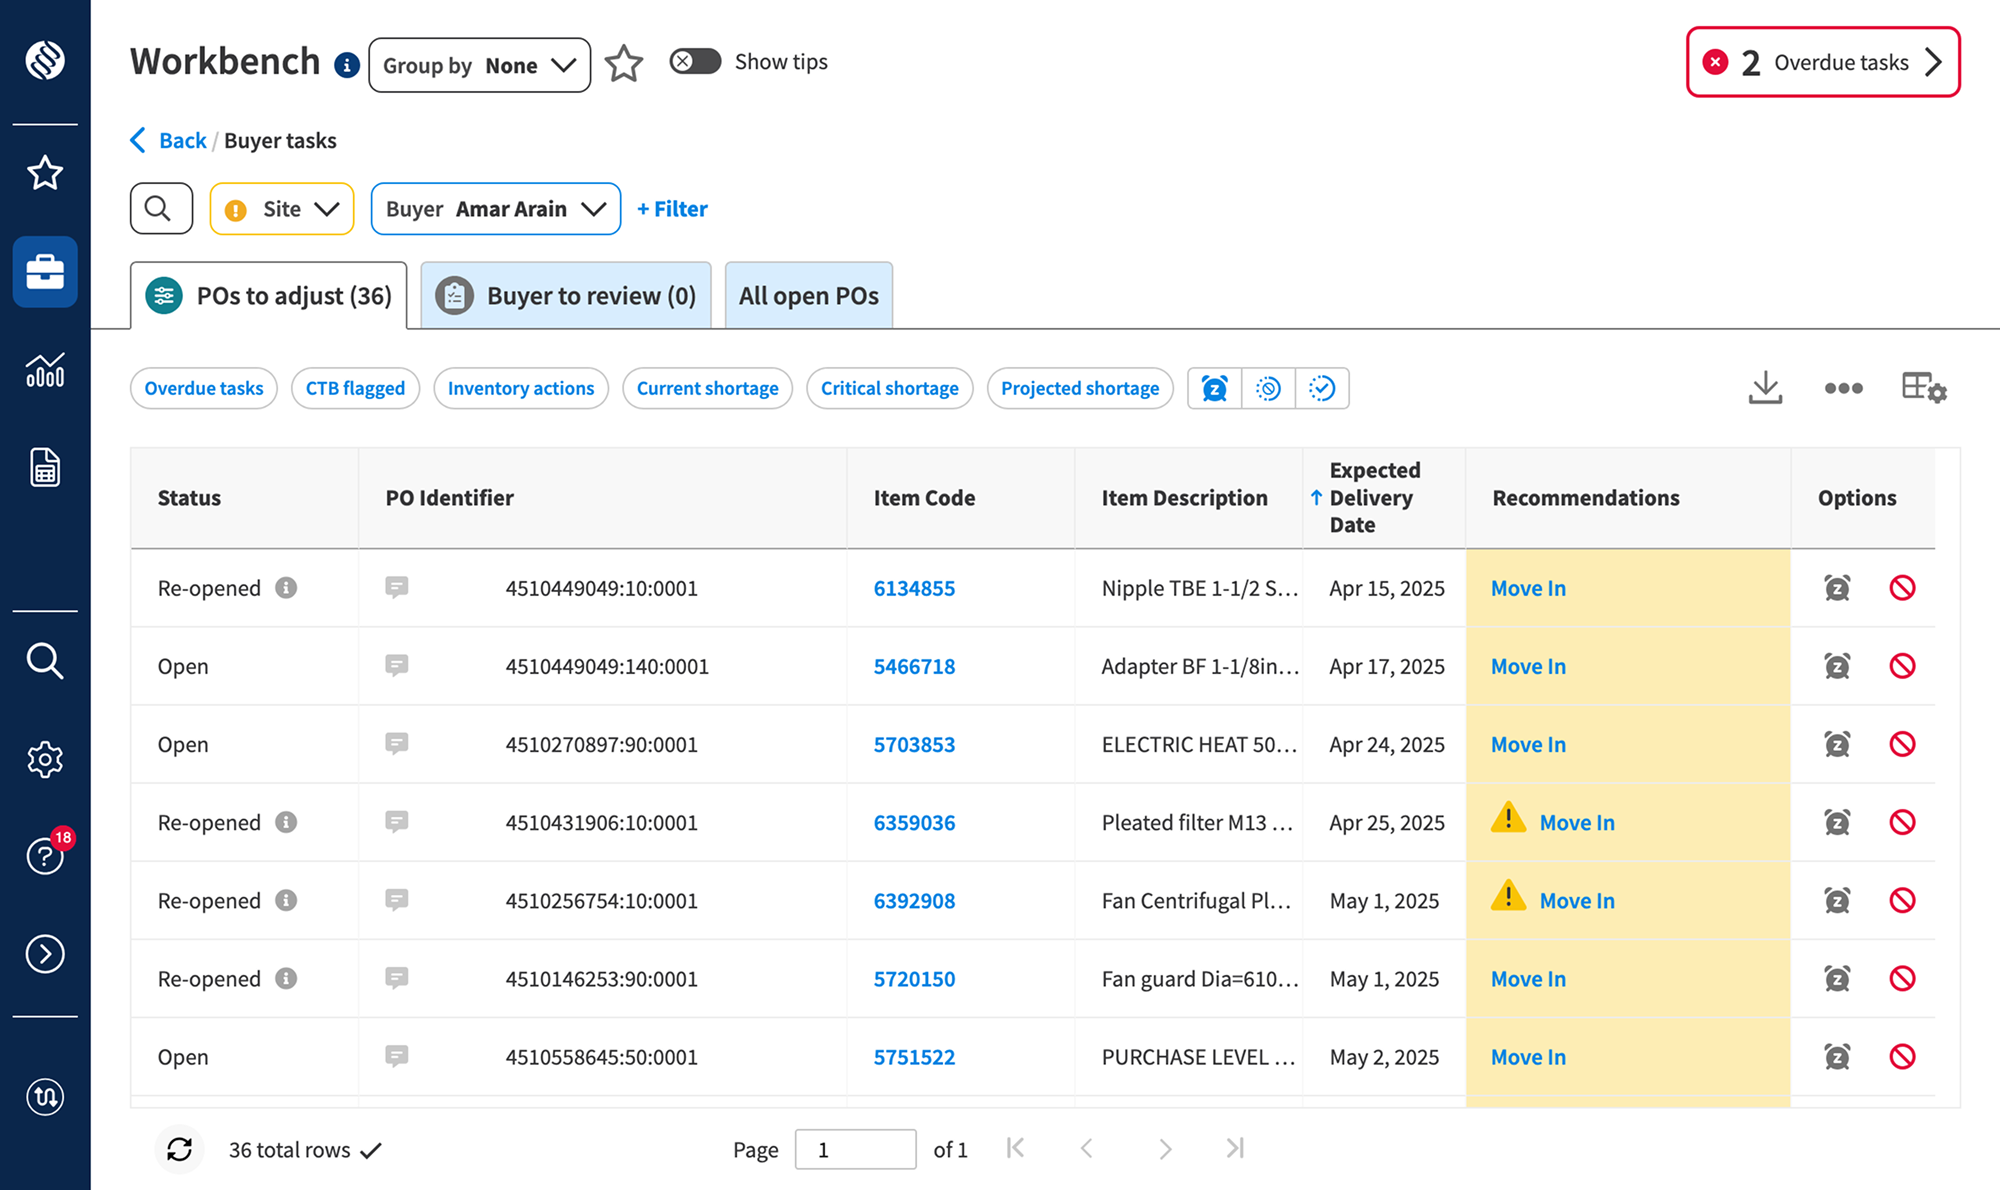Snooze the Nipple TBE row
Image resolution: width=2000 pixels, height=1190 pixels.
point(1837,588)
